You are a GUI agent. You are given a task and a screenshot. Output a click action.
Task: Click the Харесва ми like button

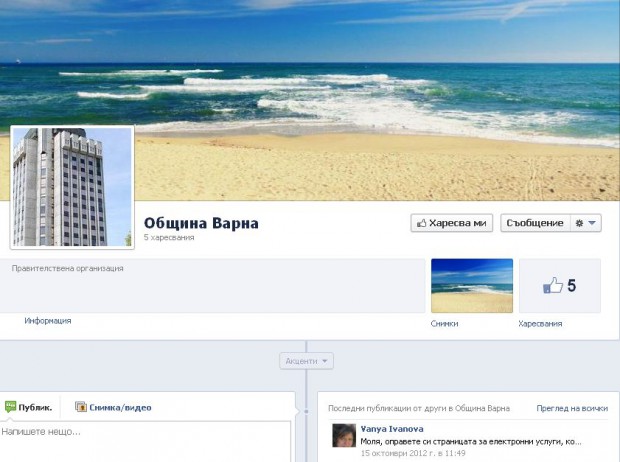click(452, 223)
